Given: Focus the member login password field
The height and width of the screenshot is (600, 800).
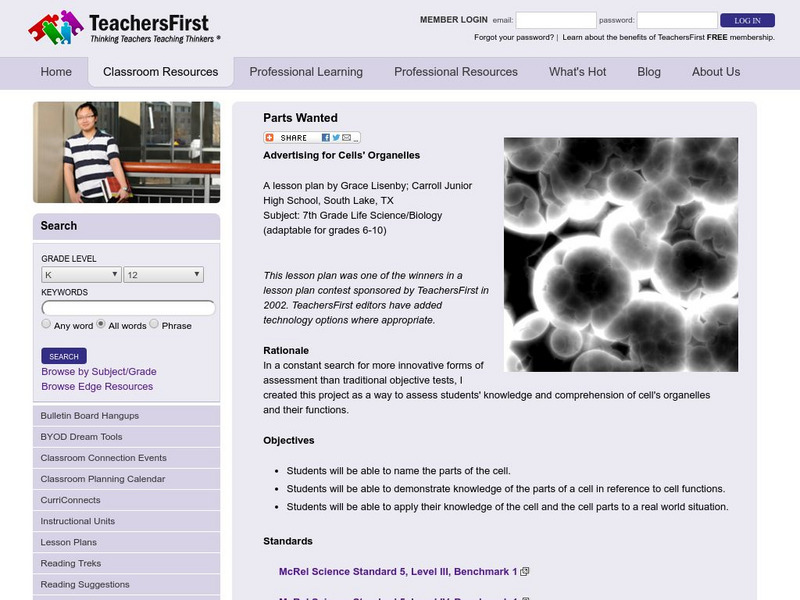Looking at the screenshot, I should click(677, 20).
